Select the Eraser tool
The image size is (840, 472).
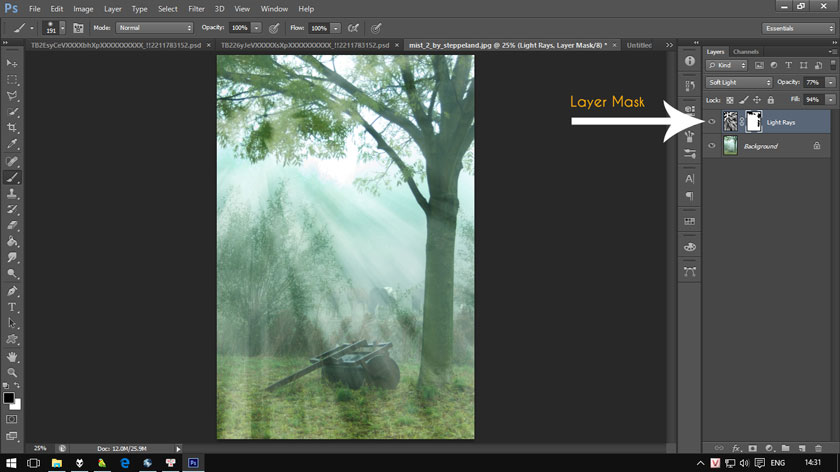tap(12, 226)
